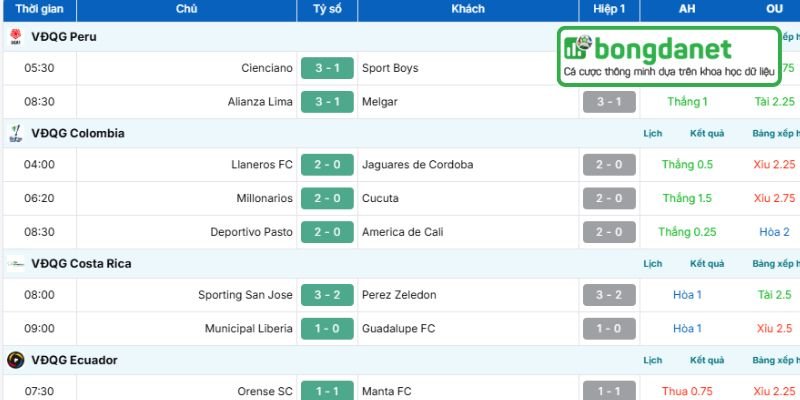Click the VĐQG Ecuador league logo

(15, 360)
